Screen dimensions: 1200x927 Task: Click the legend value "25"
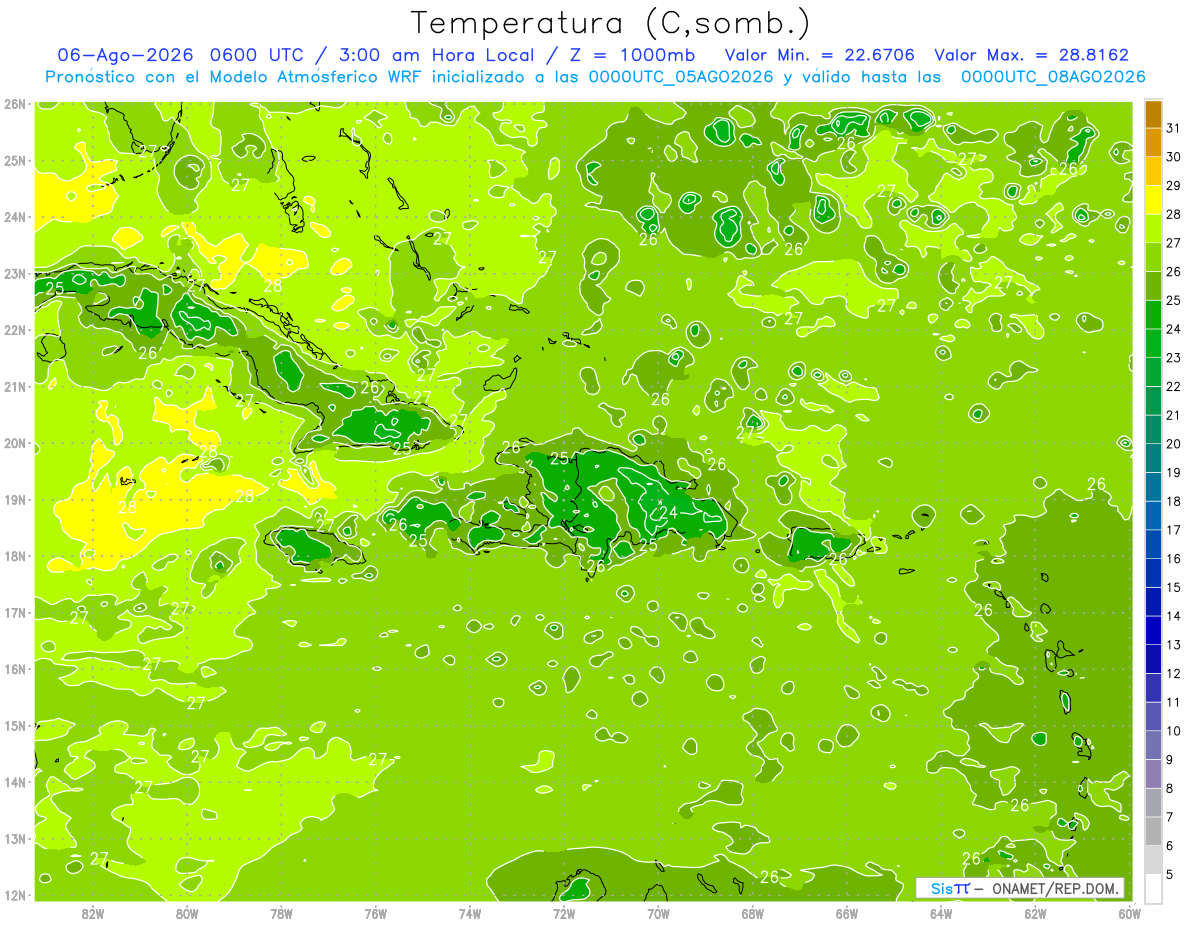[x=1174, y=300]
